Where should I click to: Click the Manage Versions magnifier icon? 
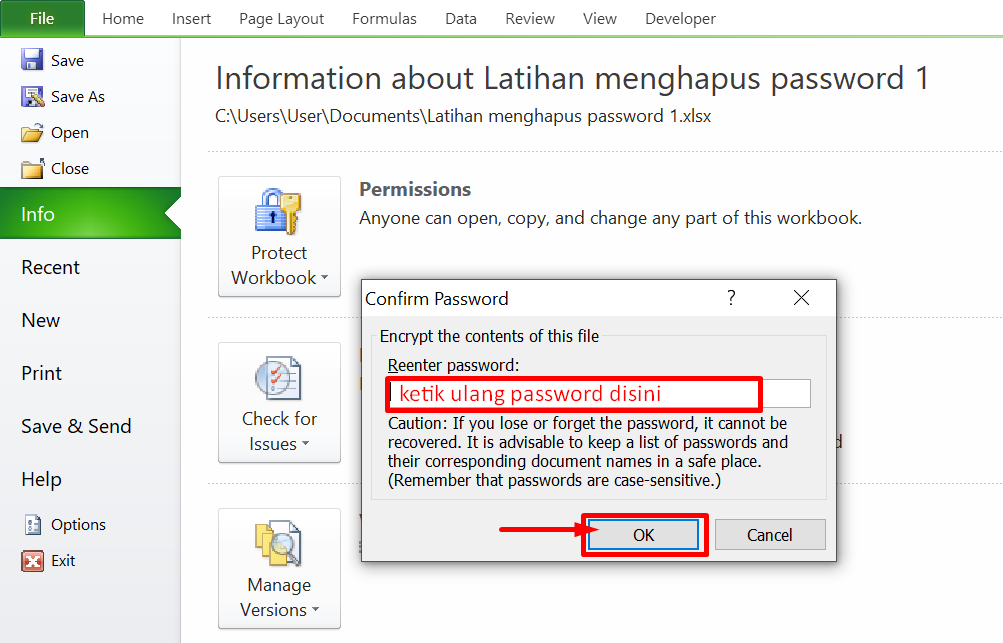tap(278, 543)
